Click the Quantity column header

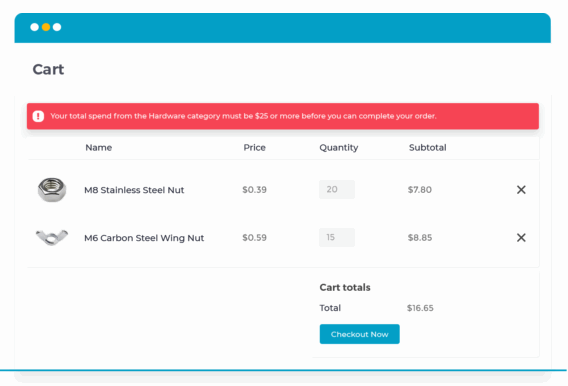tap(339, 148)
